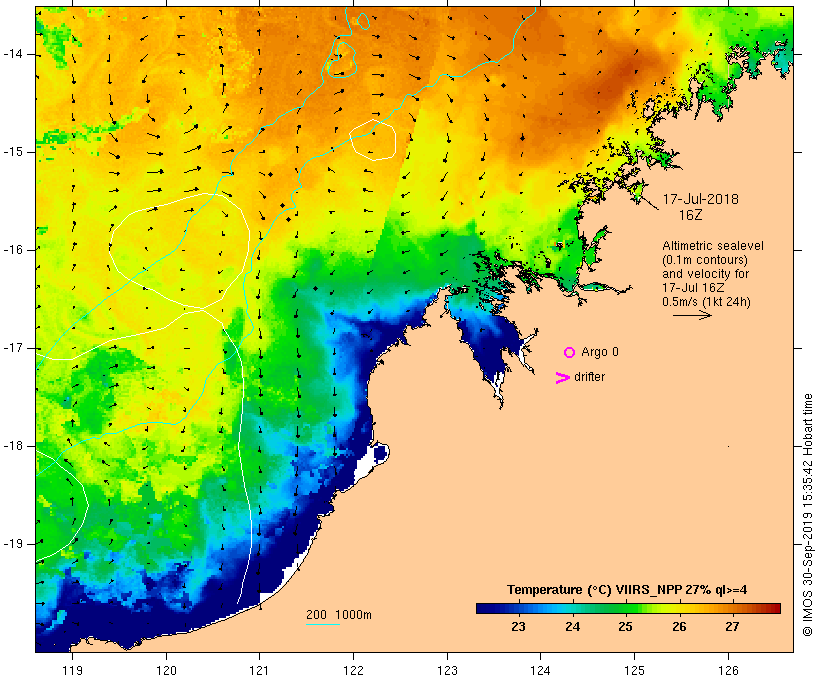This screenshot has width=820, height=680.
Task: Click the IMOS copyright timestamp text
Action: click(808, 515)
